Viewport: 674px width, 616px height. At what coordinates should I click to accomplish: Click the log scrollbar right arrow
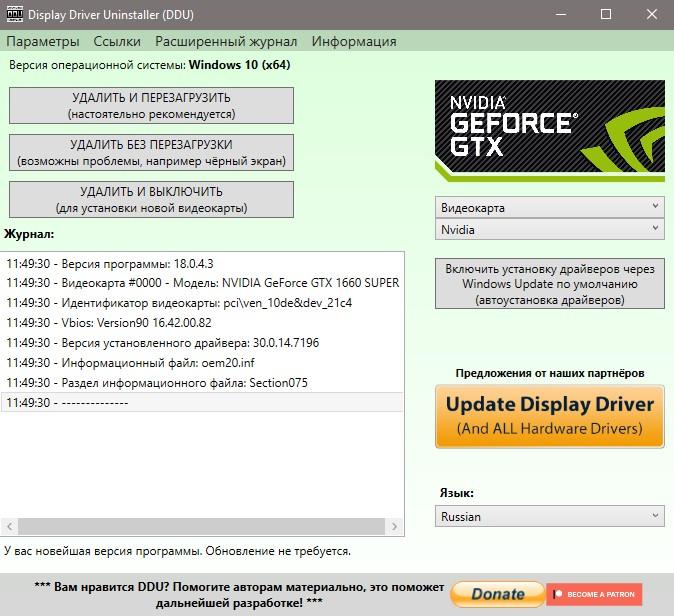394,526
